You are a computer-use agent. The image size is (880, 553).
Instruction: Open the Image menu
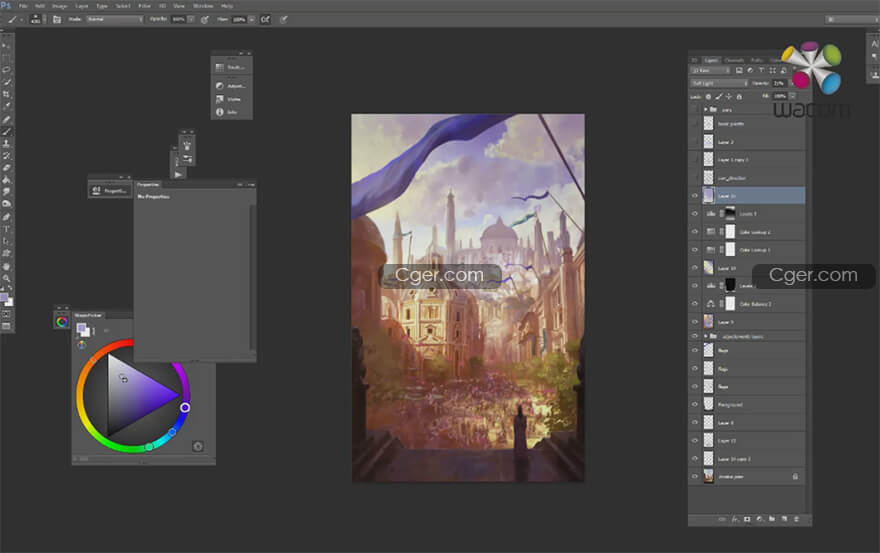pyautogui.click(x=59, y=6)
